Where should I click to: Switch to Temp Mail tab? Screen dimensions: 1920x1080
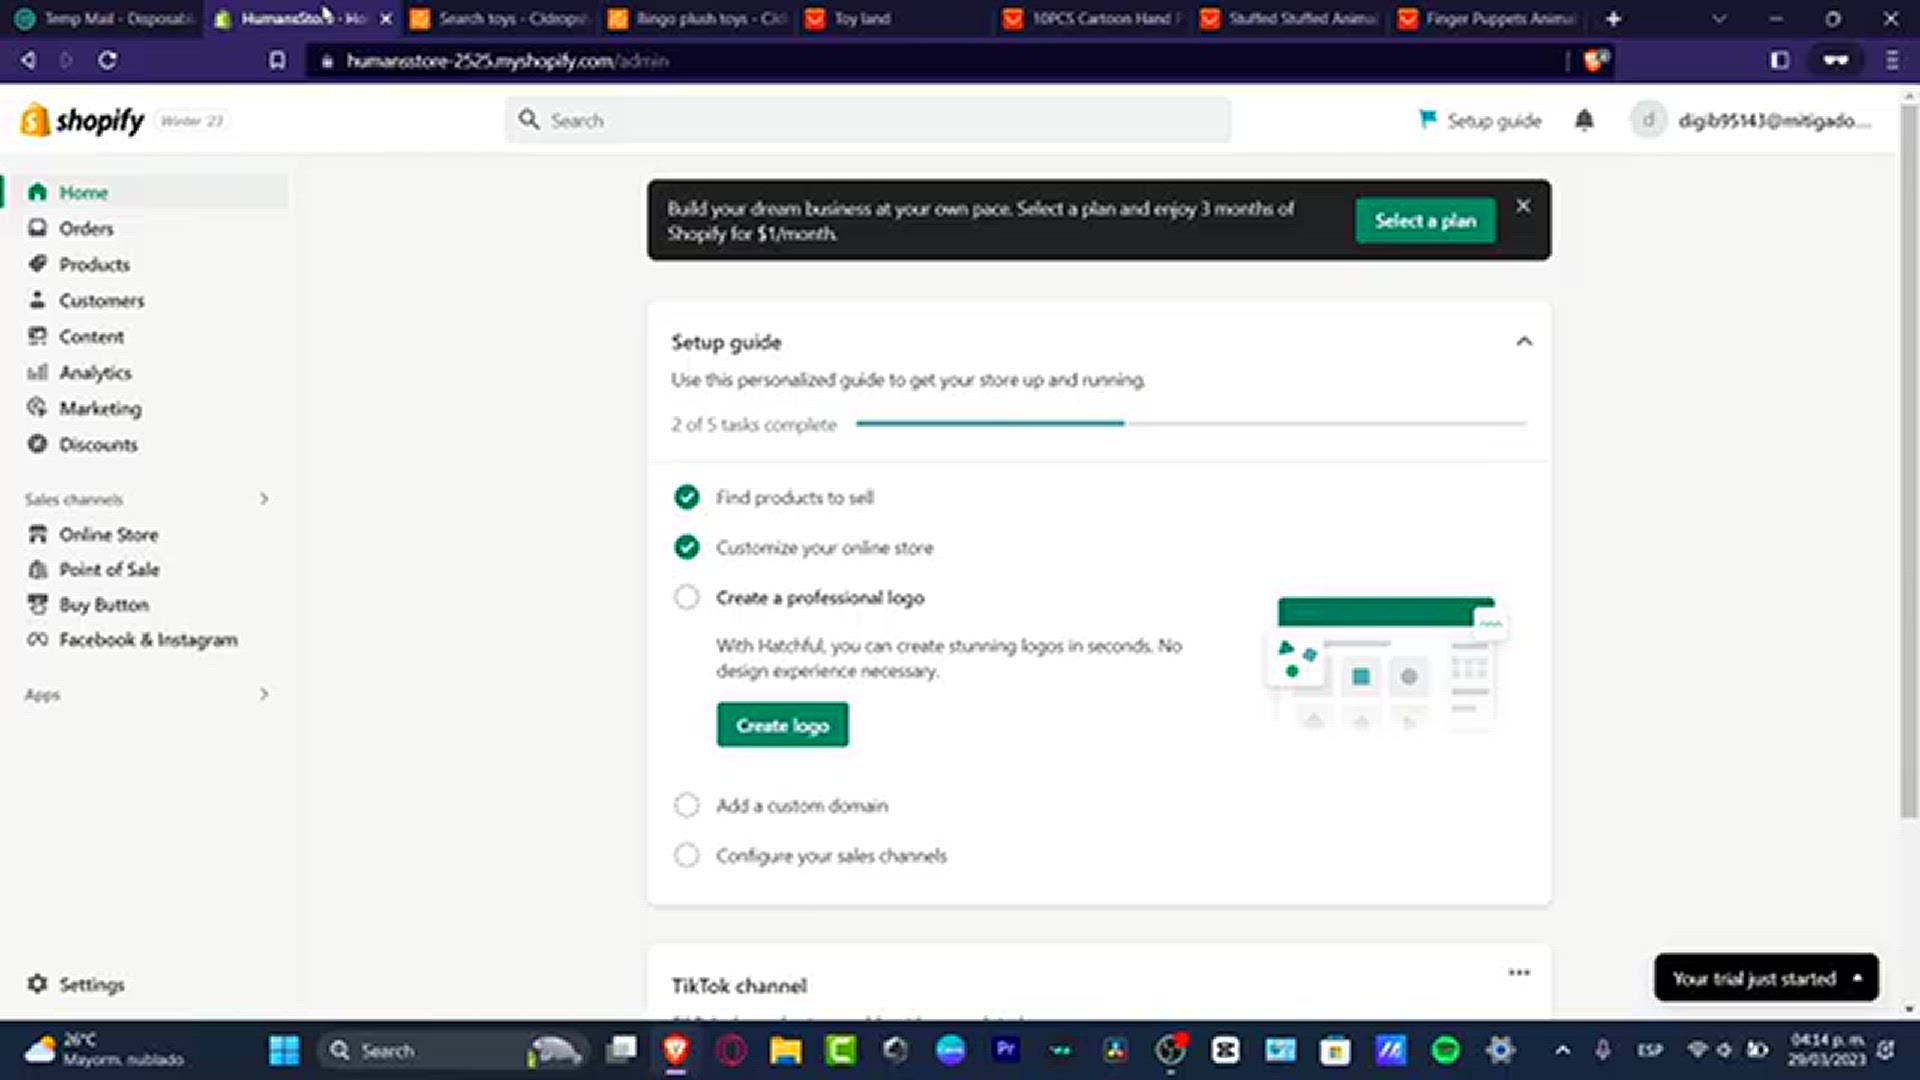104,18
